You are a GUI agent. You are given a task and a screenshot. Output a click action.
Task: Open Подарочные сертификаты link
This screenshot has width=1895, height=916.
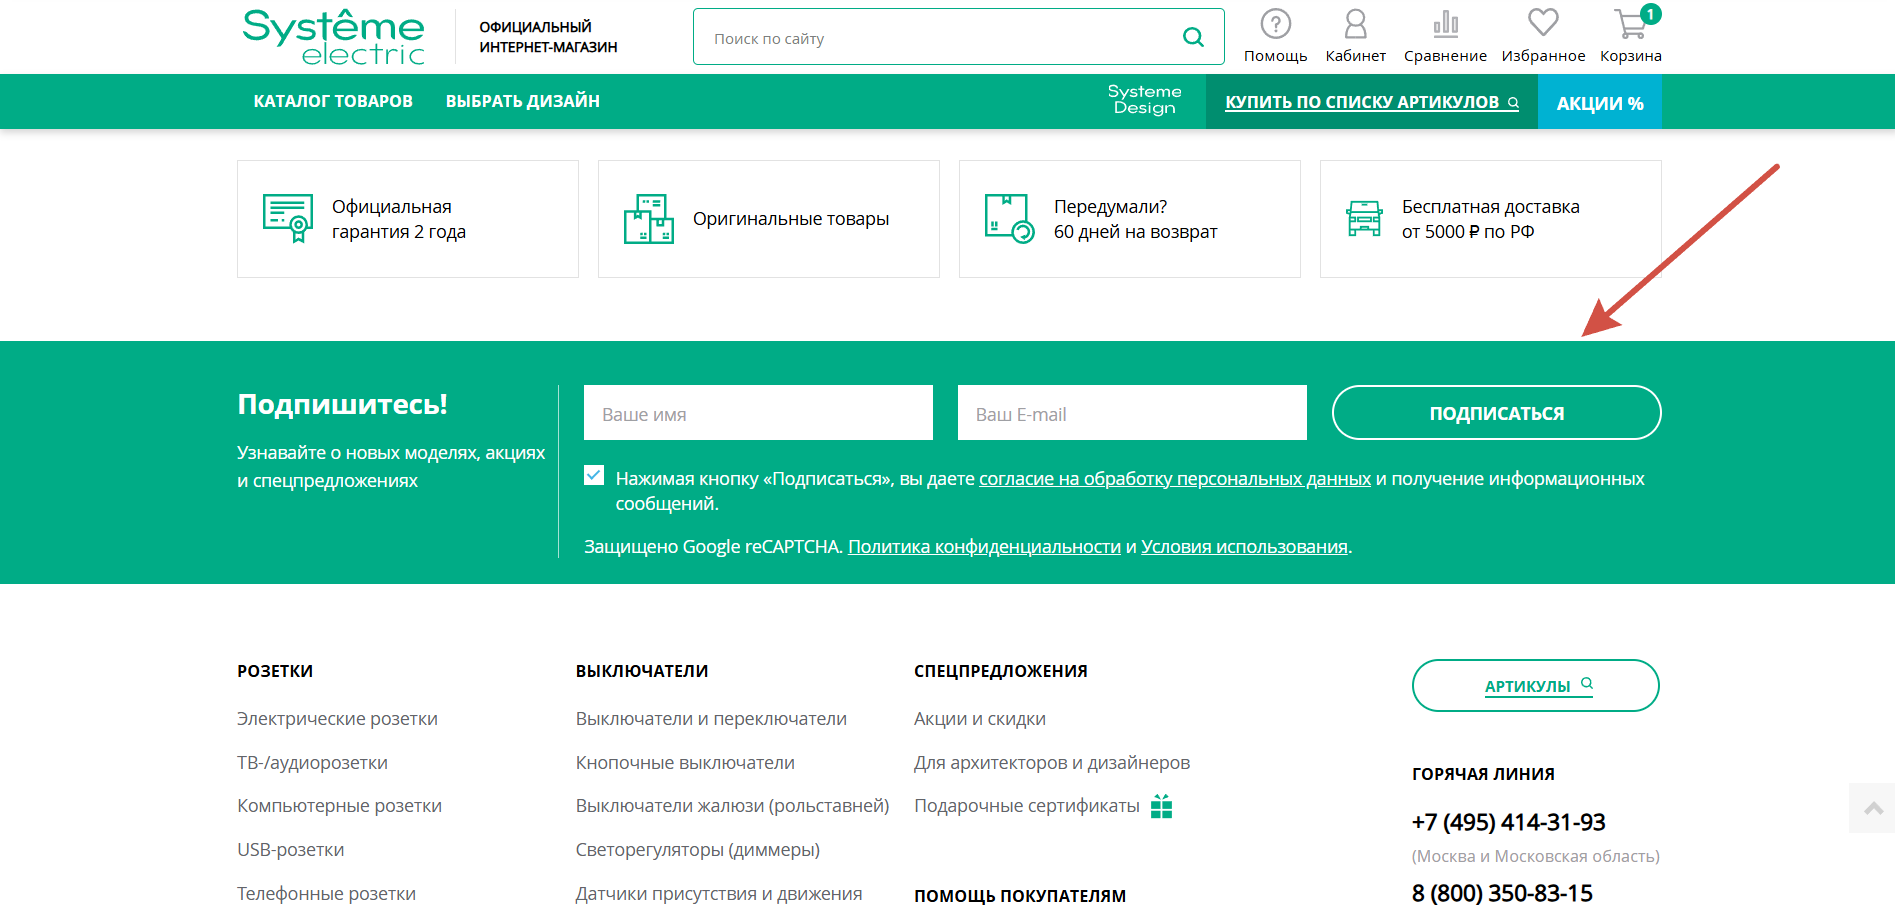[1027, 806]
